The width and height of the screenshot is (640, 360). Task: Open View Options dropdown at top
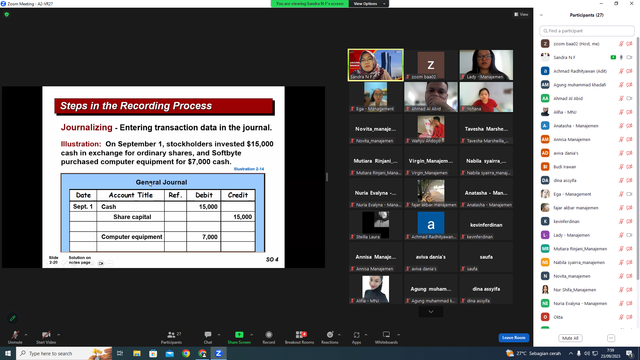[x=369, y=4]
